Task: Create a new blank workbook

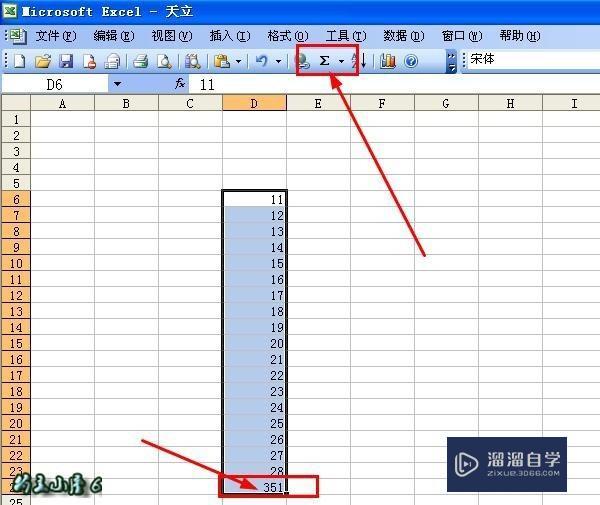Action: coord(20,61)
